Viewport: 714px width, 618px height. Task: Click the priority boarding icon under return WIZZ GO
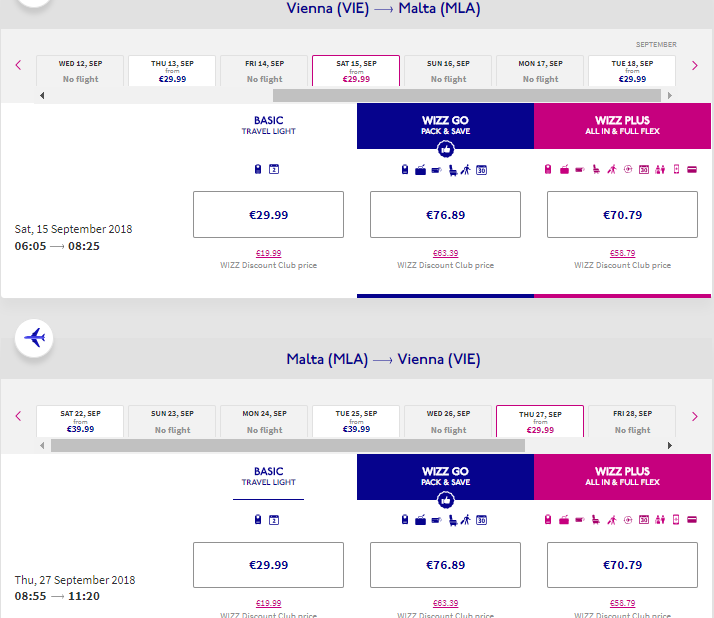pos(466,520)
